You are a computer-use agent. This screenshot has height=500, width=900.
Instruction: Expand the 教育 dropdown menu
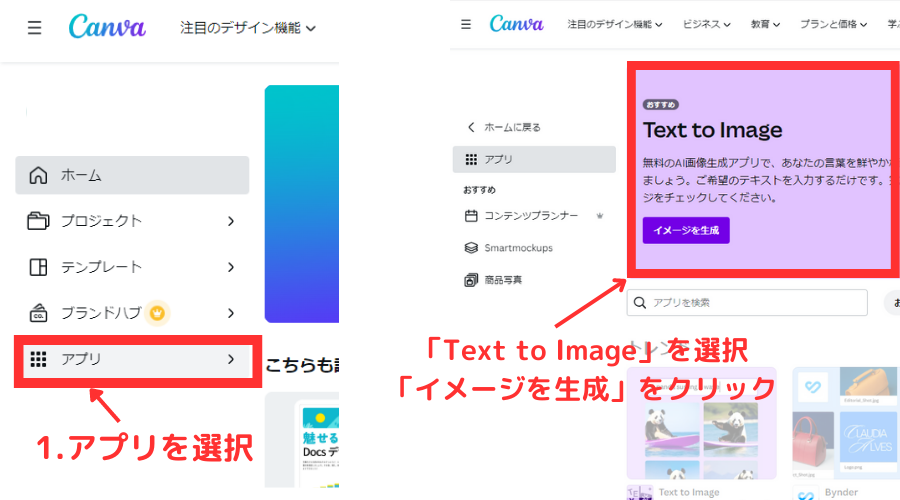click(x=765, y=24)
